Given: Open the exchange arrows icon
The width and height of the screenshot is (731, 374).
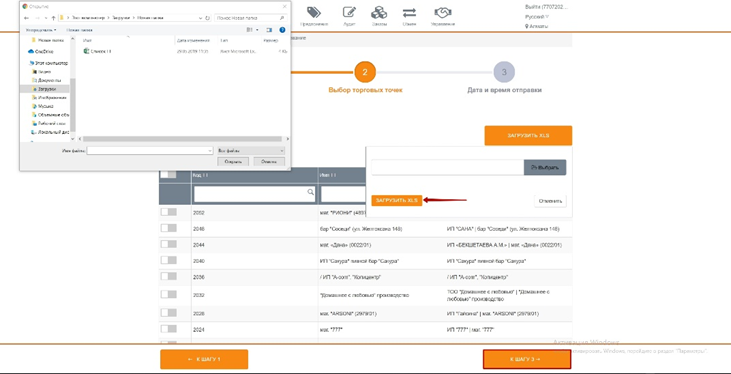Looking at the screenshot, I should [409, 12].
